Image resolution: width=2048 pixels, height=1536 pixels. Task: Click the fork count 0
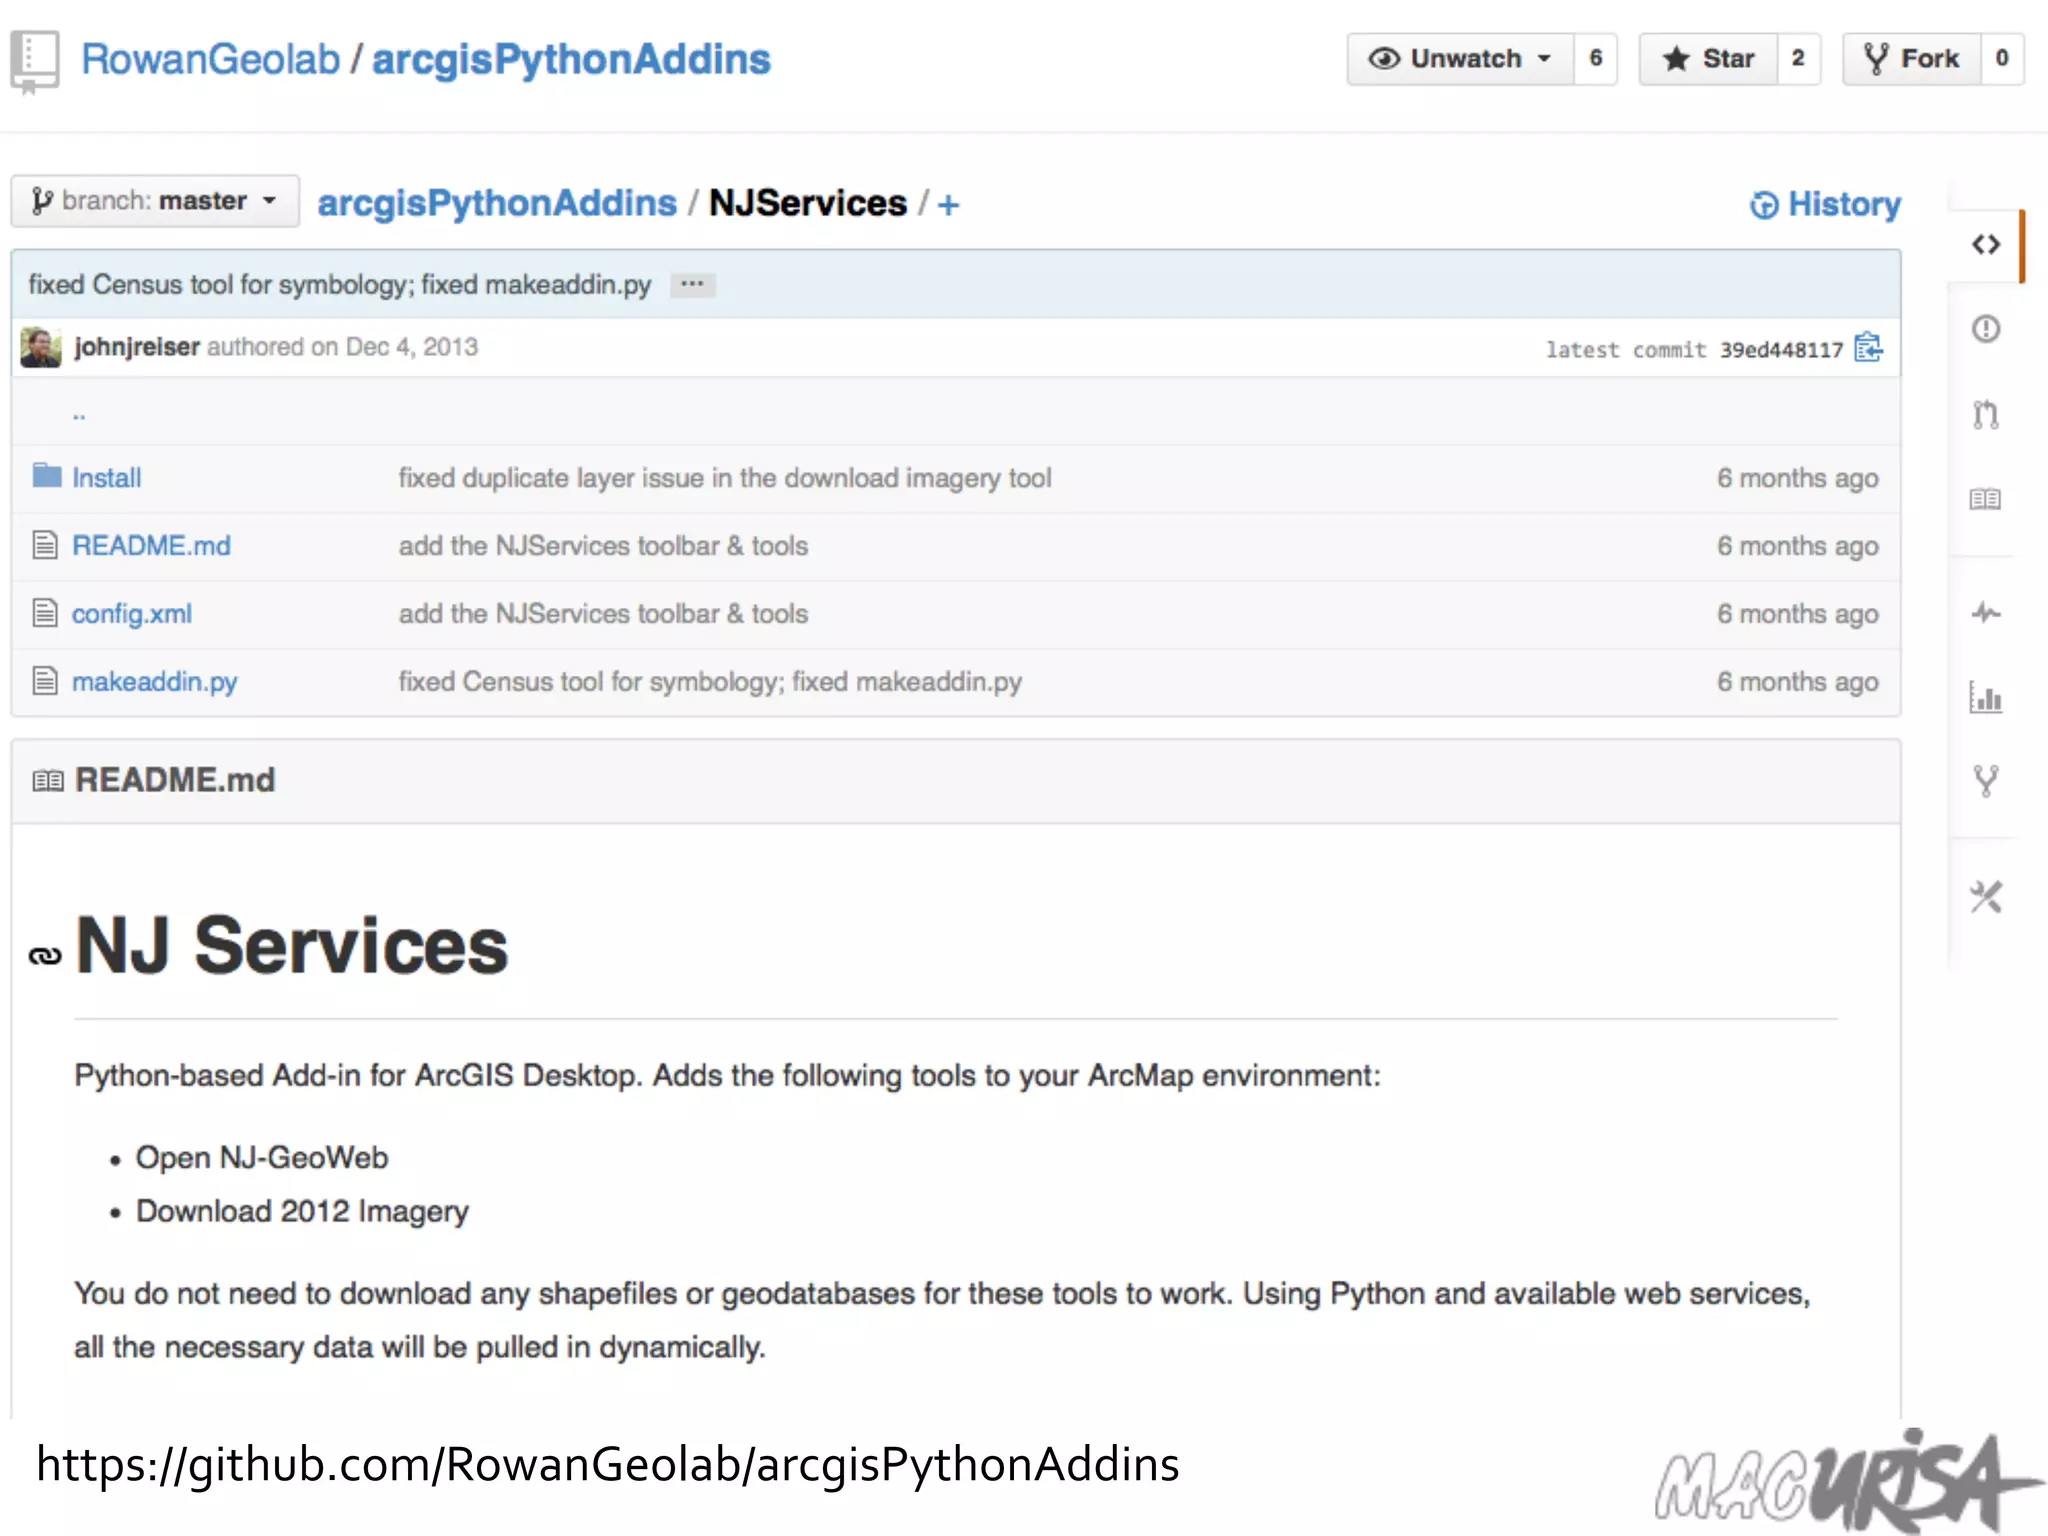[2002, 59]
